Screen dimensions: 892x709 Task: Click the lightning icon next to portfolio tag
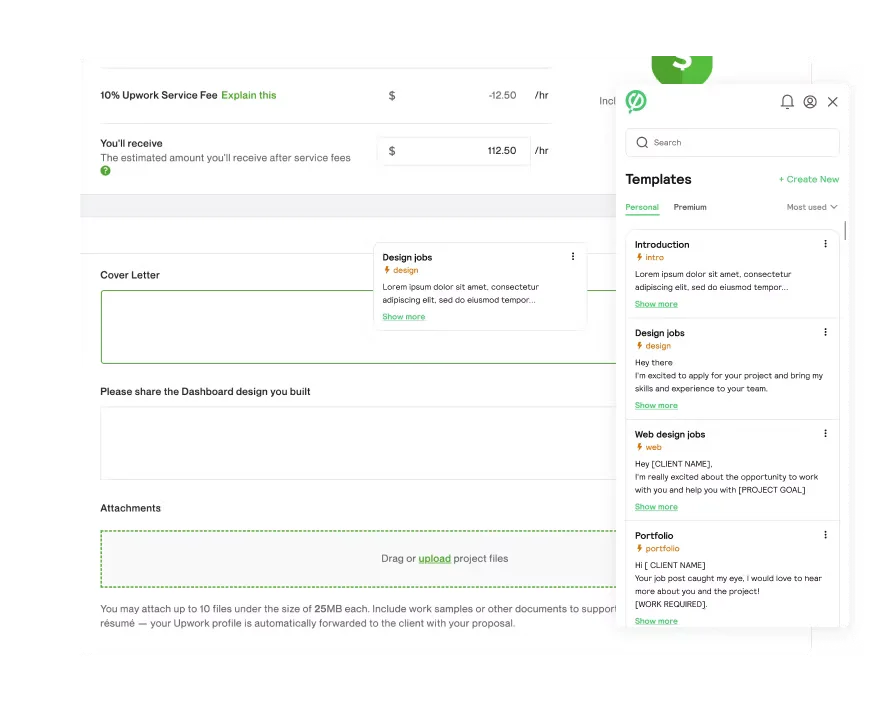coord(639,549)
